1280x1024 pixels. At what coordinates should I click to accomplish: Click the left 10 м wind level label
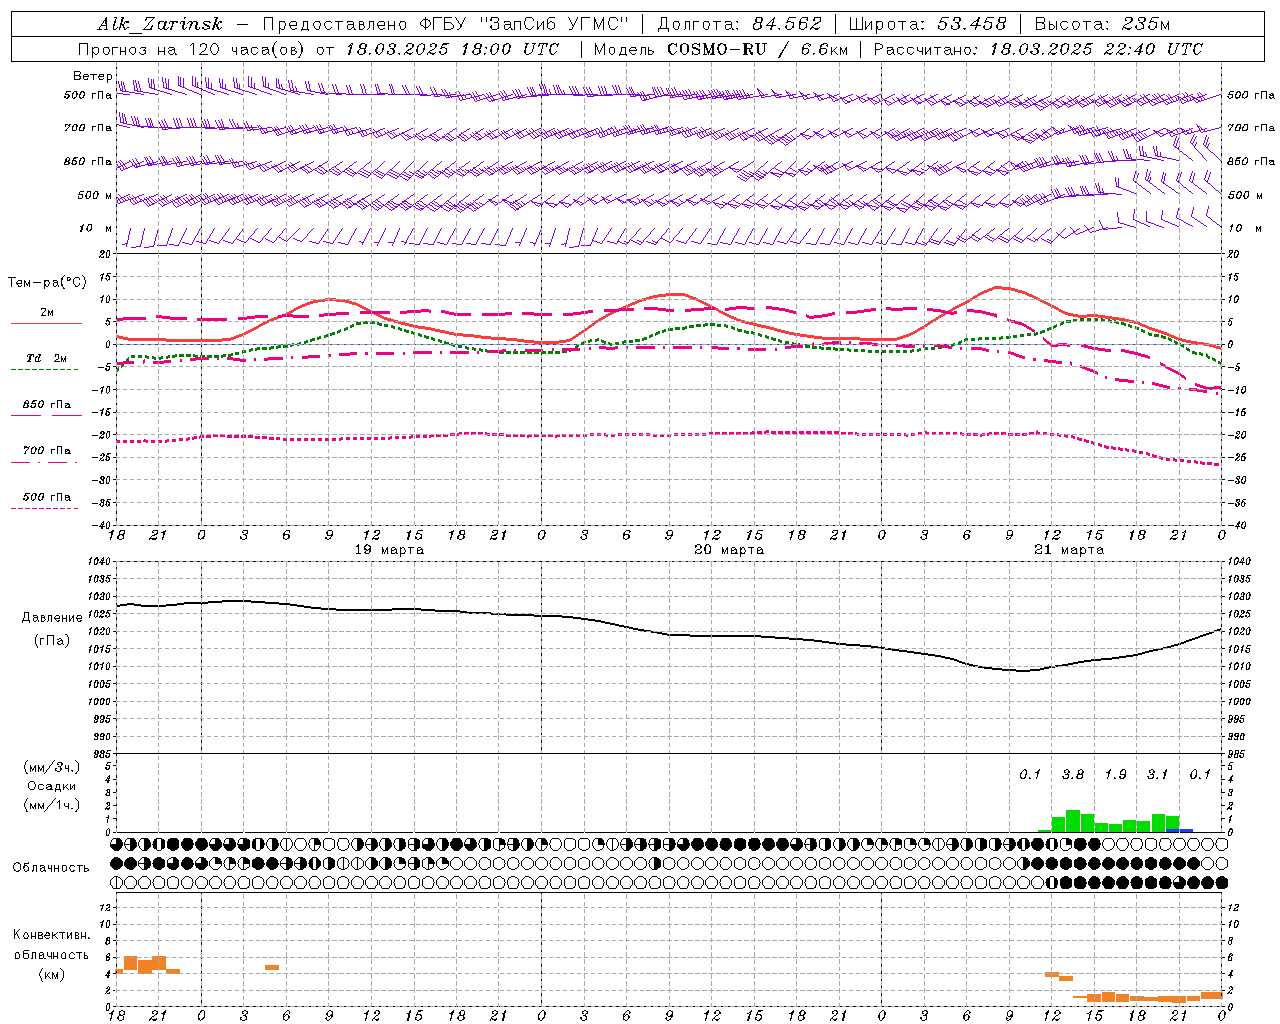[96, 229]
